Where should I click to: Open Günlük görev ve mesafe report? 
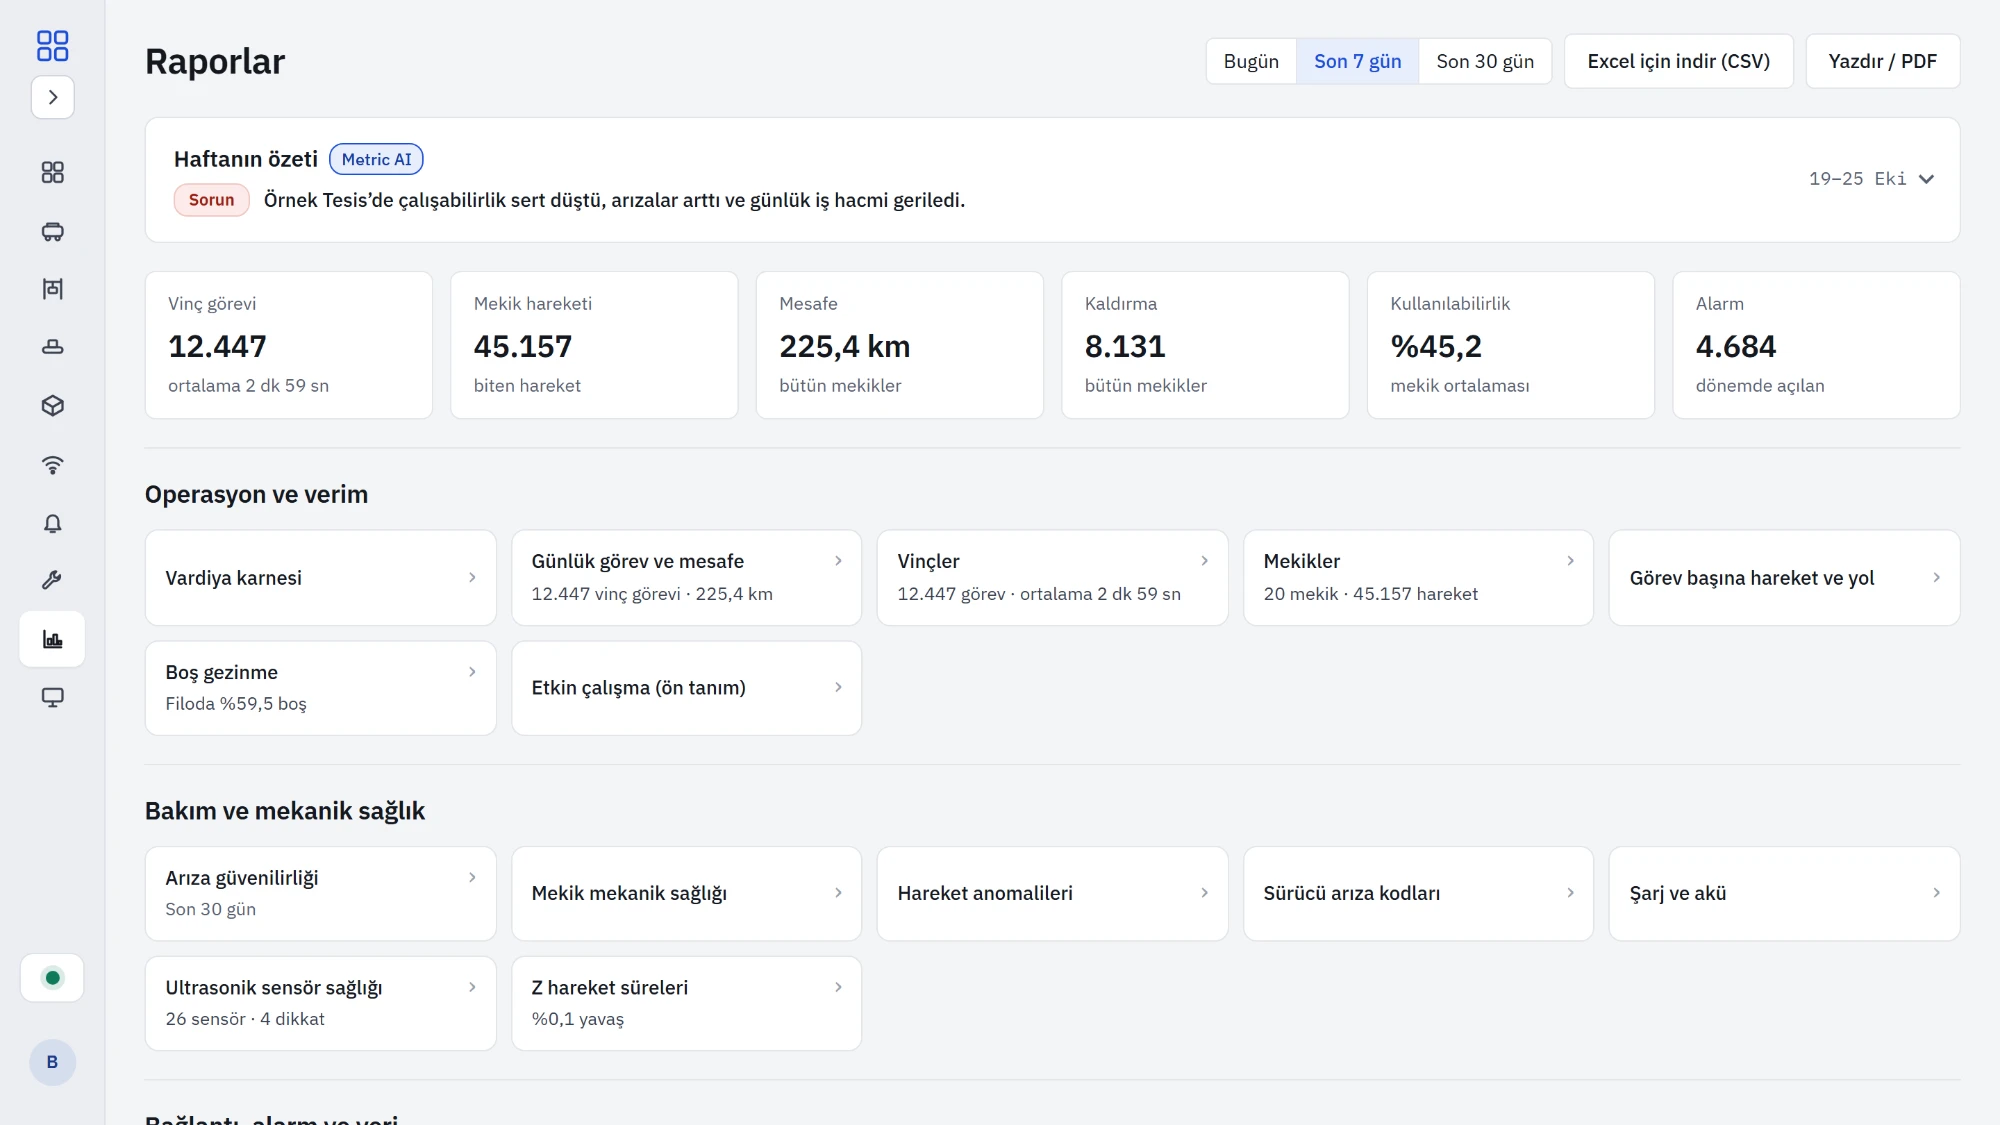point(686,578)
